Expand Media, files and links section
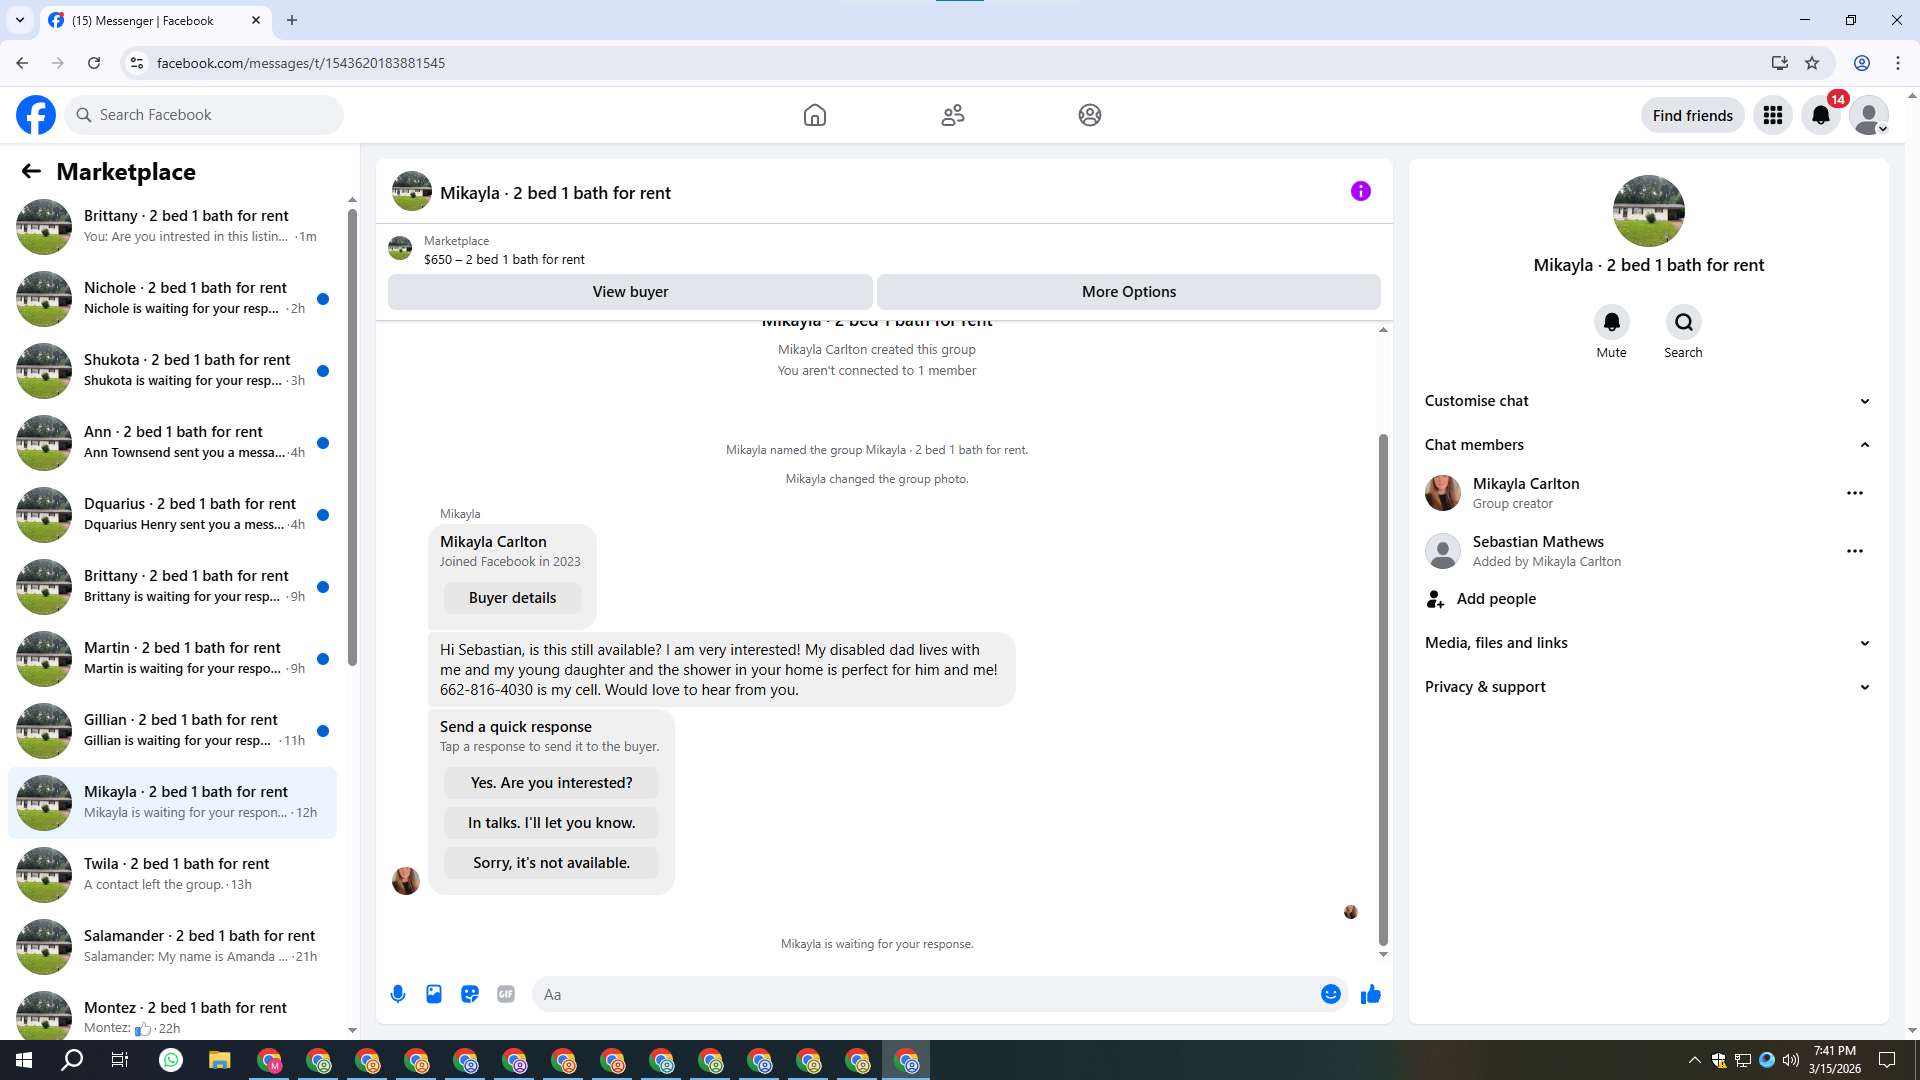This screenshot has height=1080, width=1920. tap(1649, 643)
